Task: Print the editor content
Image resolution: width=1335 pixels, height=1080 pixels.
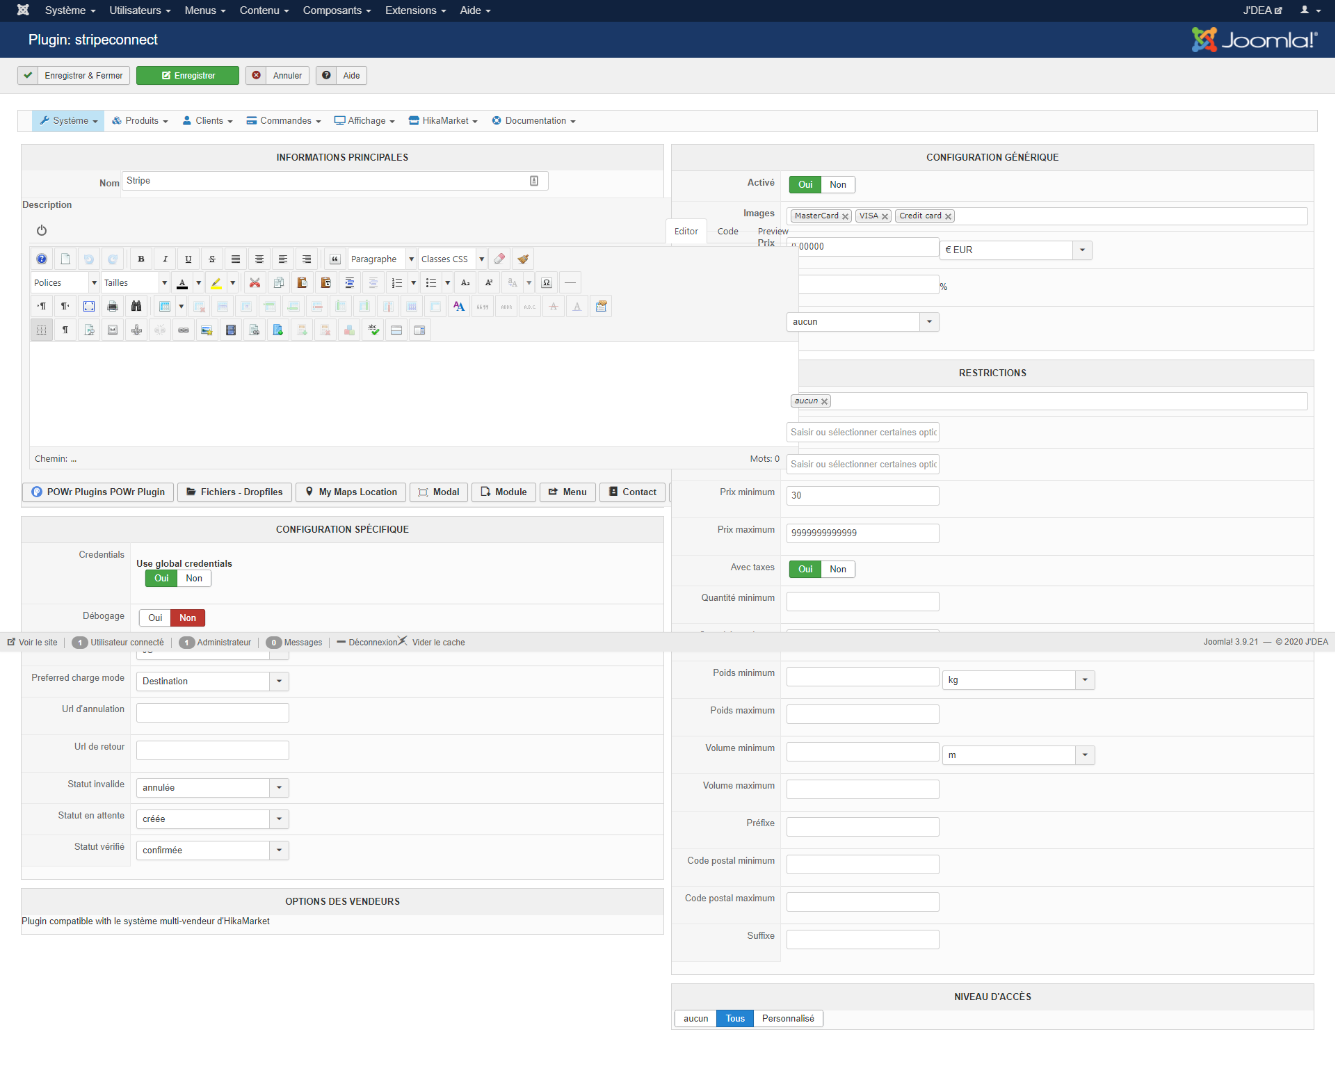Action: click(x=112, y=306)
